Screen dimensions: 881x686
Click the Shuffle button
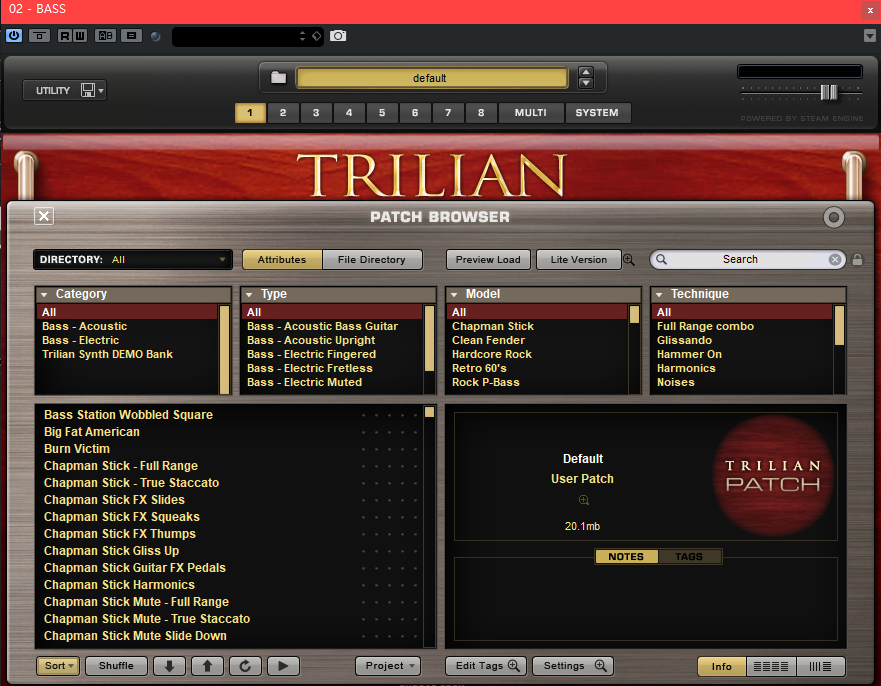pos(116,665)
